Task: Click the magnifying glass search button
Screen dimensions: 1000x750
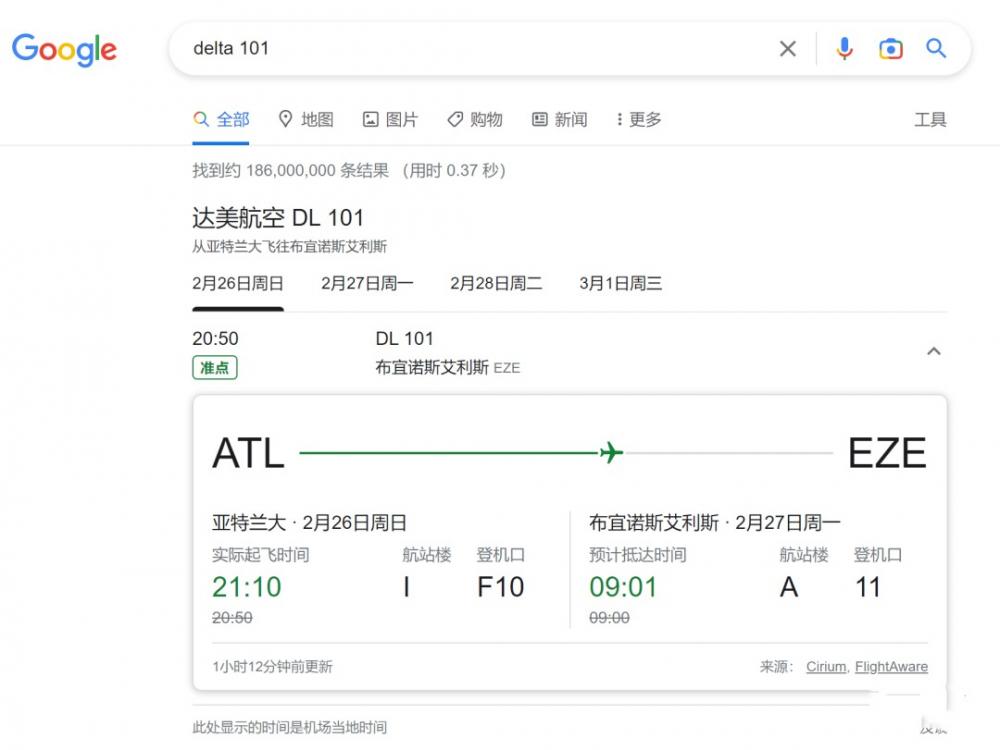Action: (x=936, y=49)
